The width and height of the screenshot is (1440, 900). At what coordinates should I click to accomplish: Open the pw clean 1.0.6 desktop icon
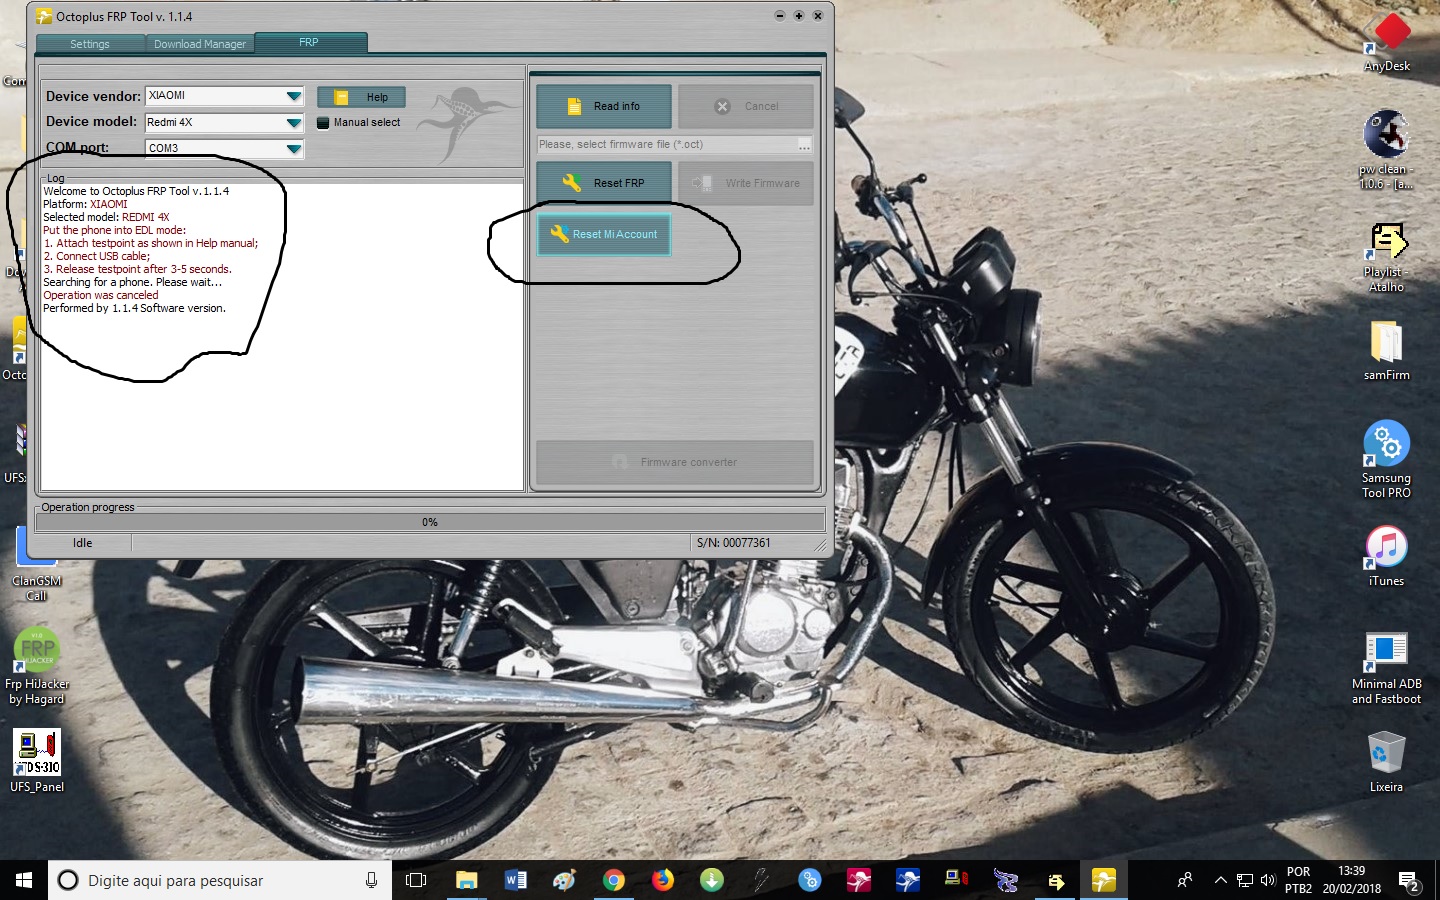click(1387, 148)
